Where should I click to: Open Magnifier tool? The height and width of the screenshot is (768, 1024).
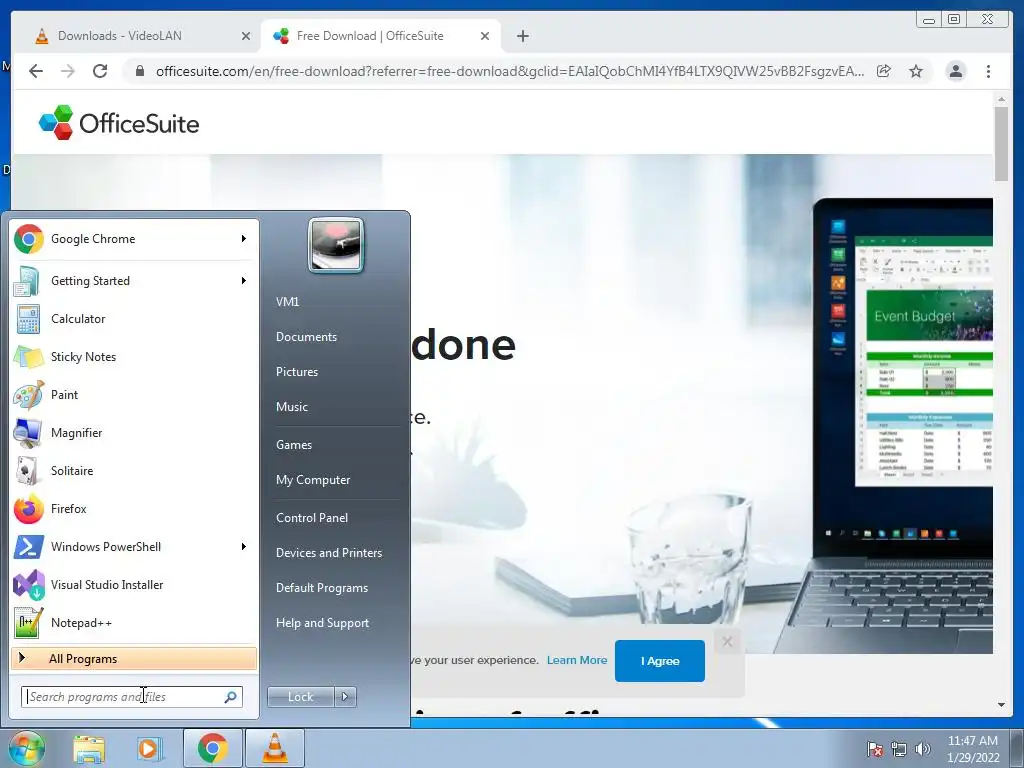[134, 432]
